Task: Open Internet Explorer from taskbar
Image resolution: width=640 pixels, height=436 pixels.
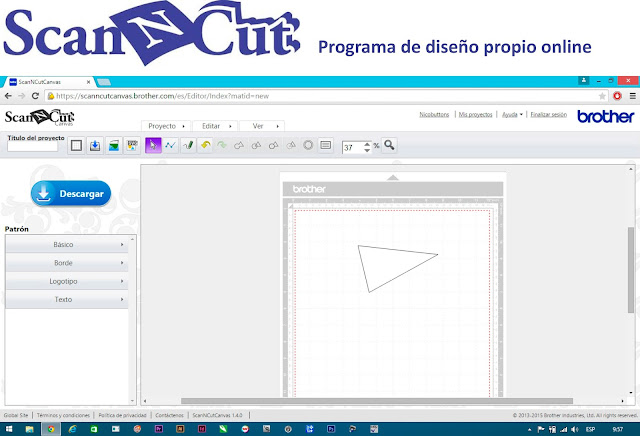Action: [x=73, y=429]
